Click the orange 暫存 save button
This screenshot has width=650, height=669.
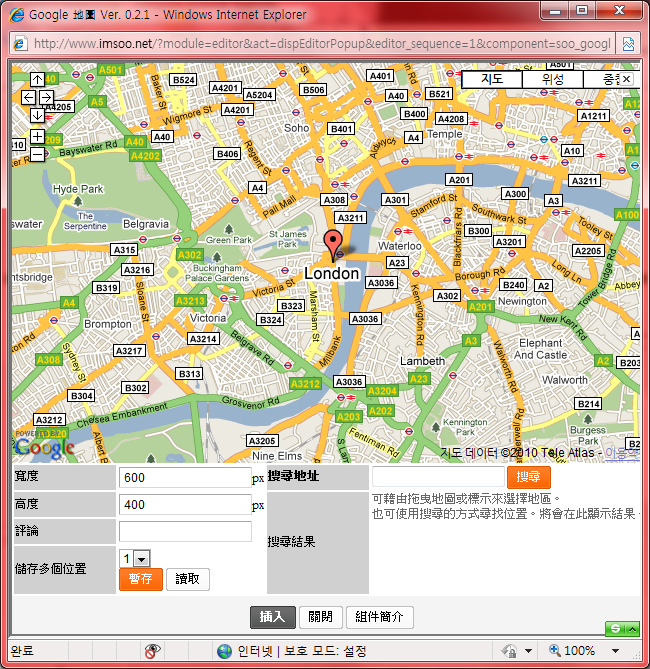pyautogui.click(x=141, y=579)
